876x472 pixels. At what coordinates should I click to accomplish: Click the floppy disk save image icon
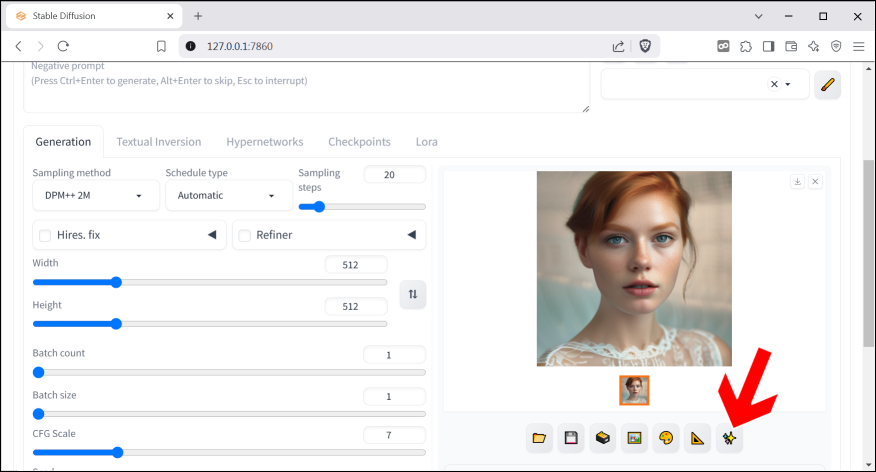coord(571,438)
